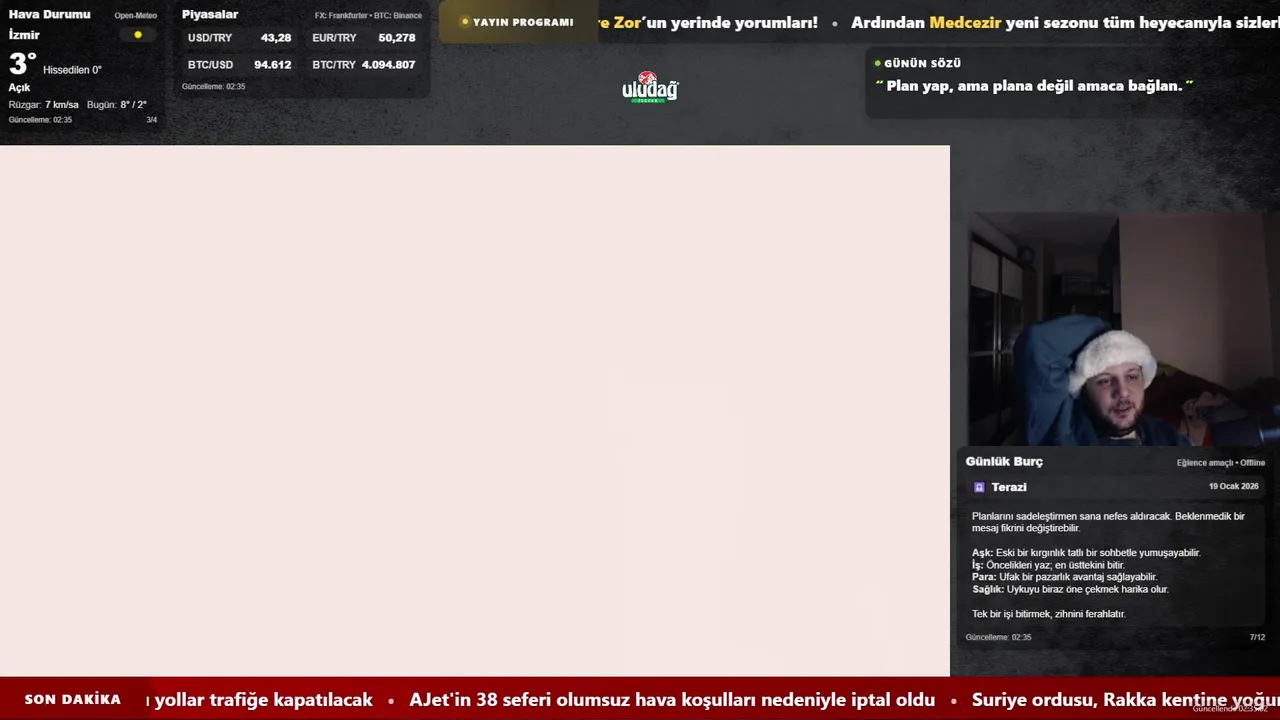Click the yellow dot beside YAYIN PROGRAMI
This screenshot has height=720, width=1280.
[465, 22]
